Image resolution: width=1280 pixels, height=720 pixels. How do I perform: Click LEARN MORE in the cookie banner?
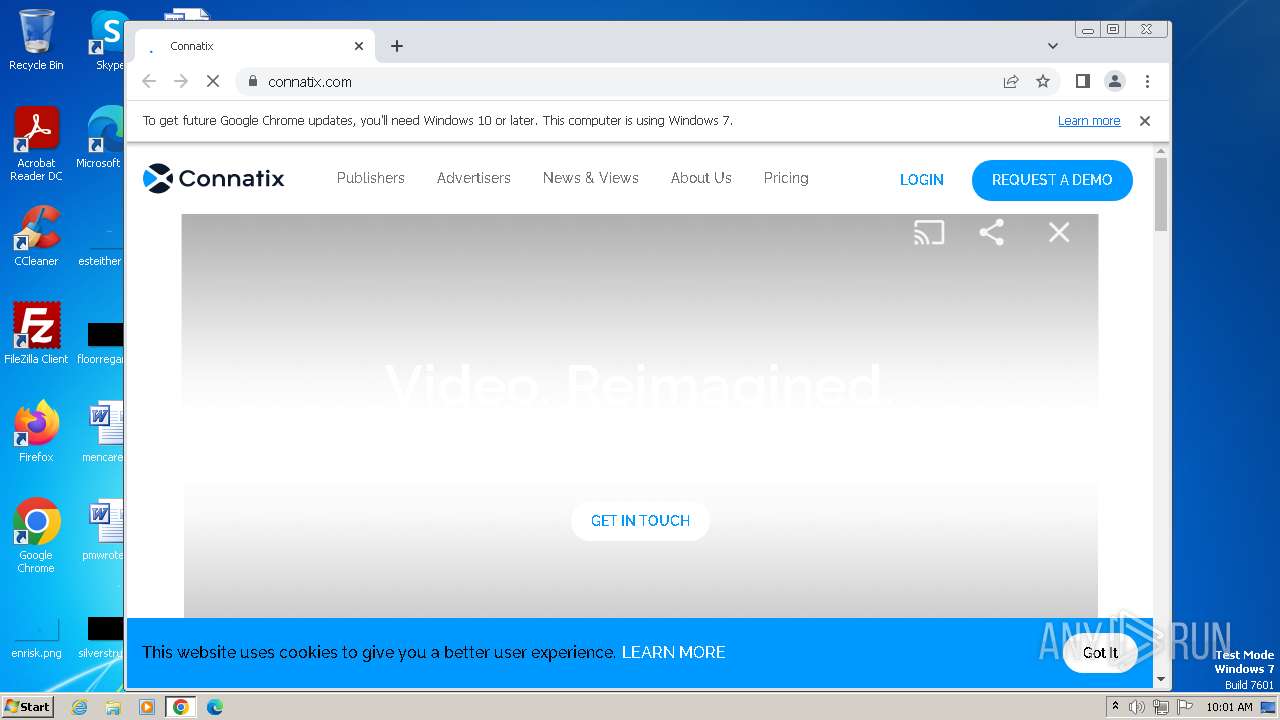(x=673, y=652)
